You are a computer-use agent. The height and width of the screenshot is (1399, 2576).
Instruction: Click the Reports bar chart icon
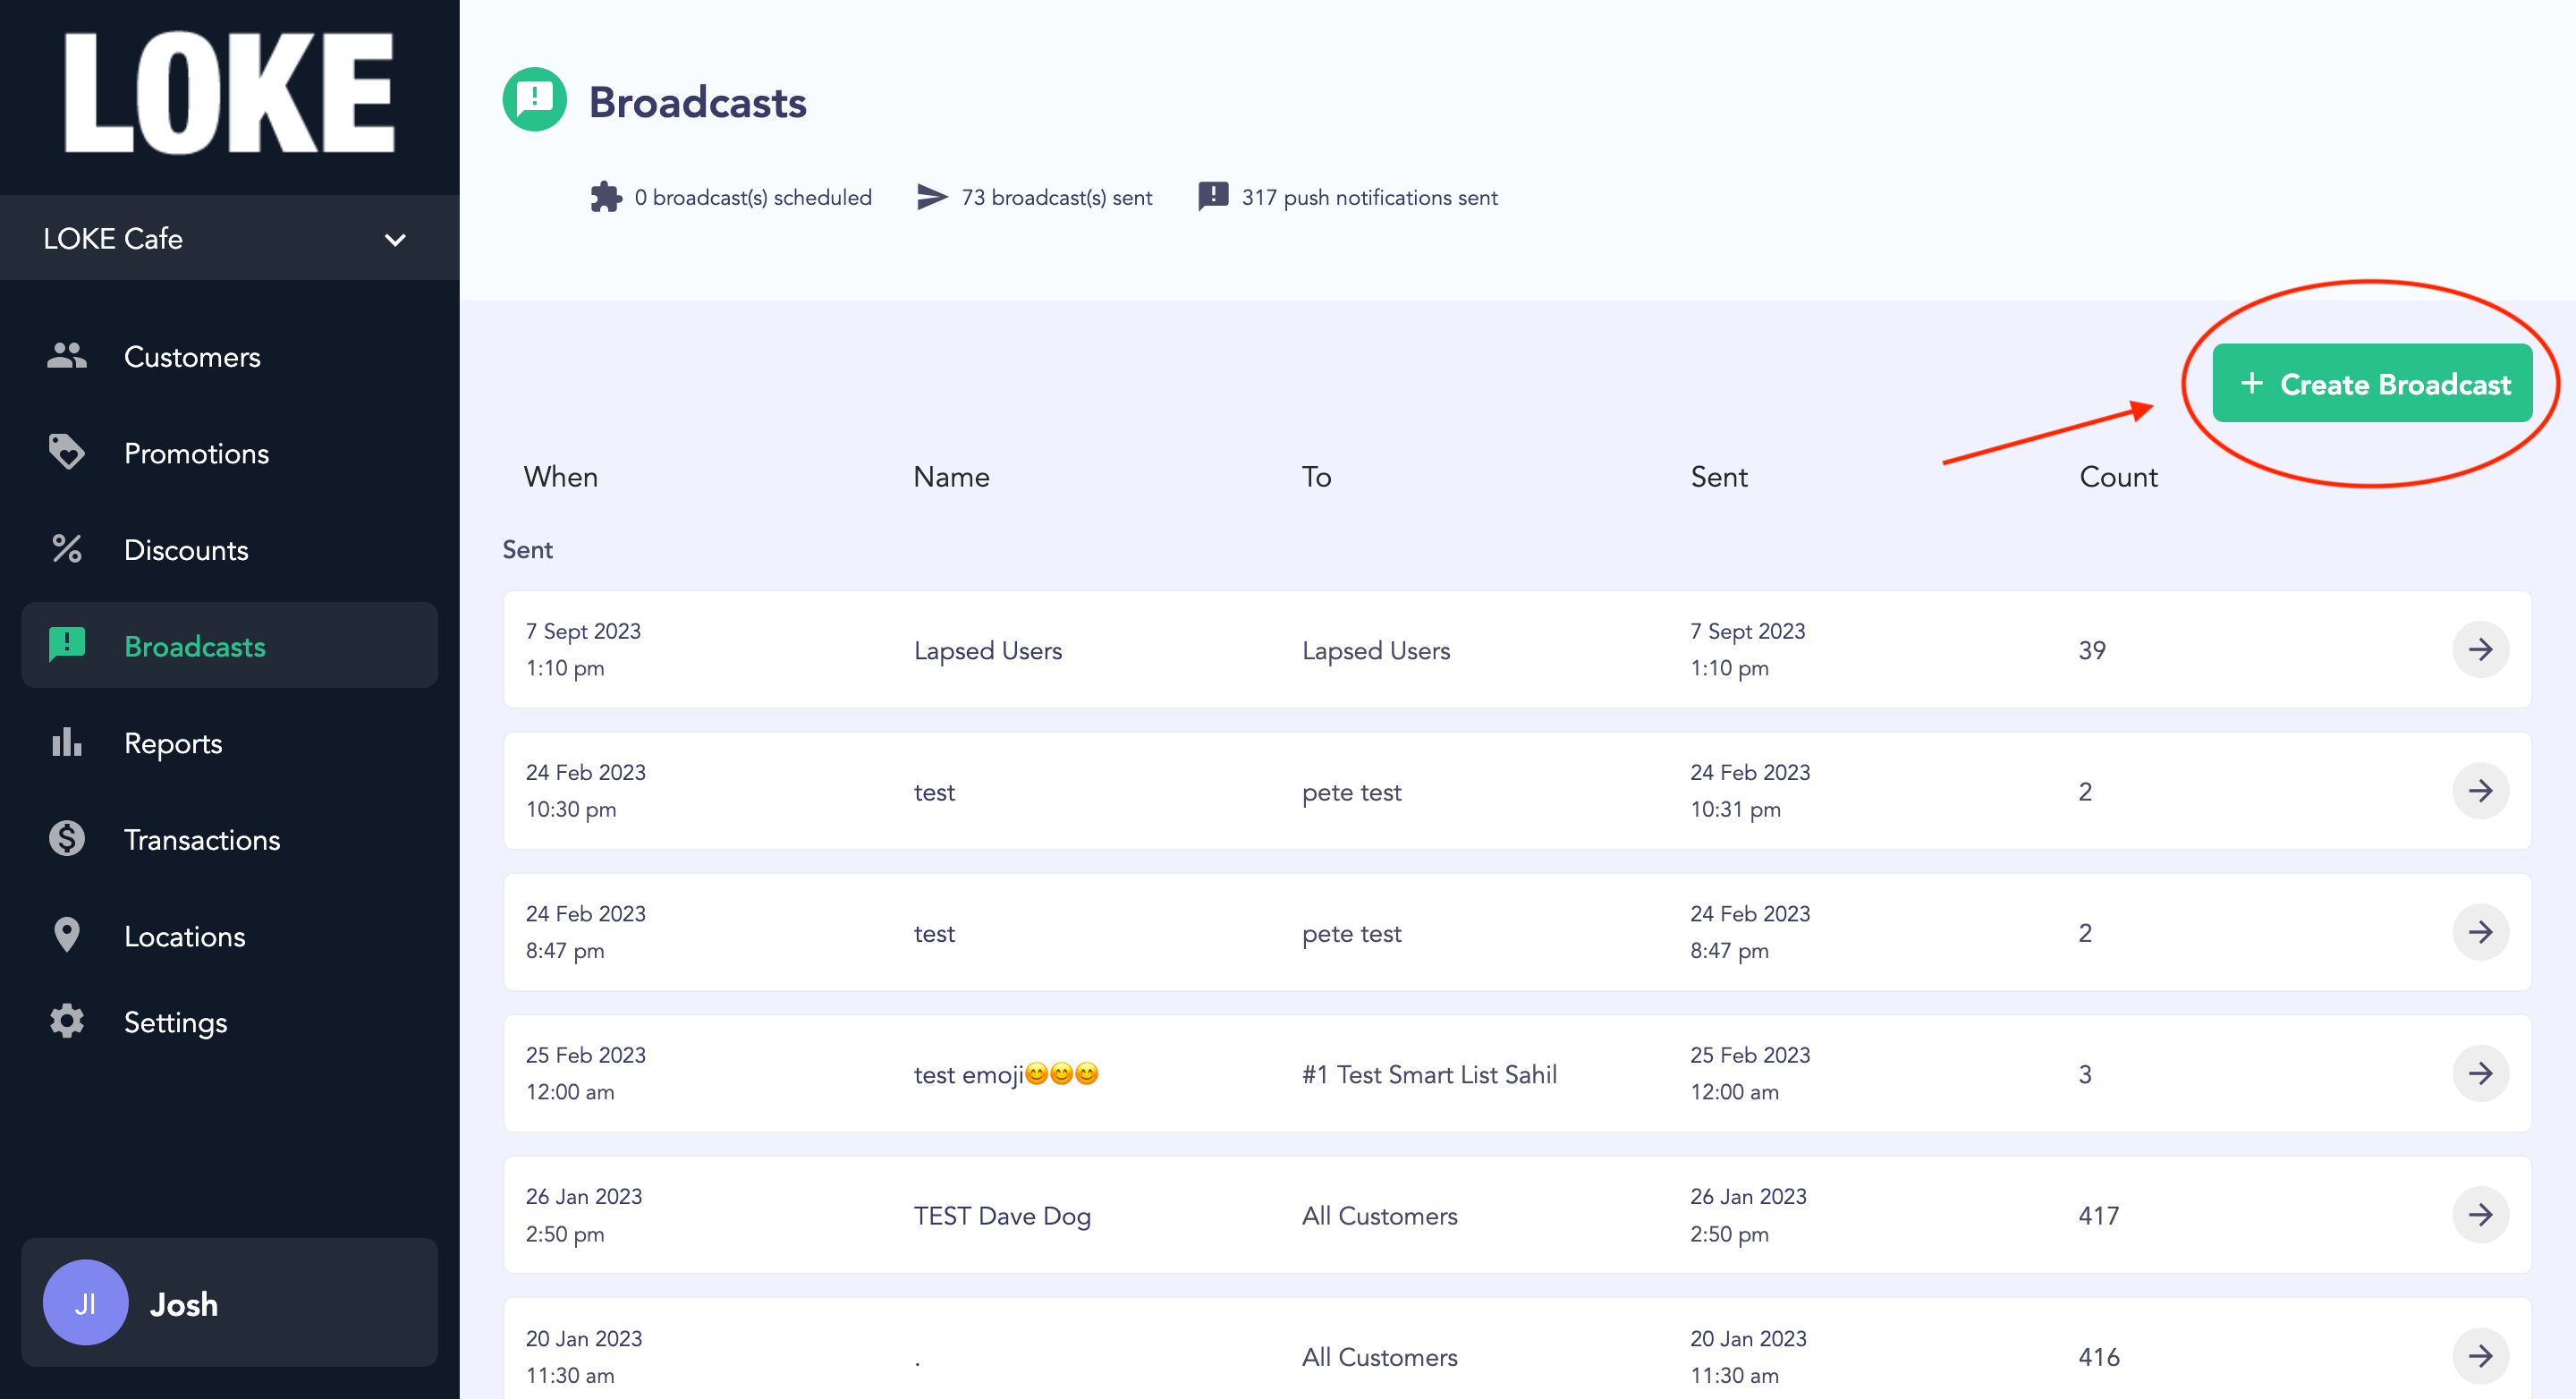pyautogui.click(x=67, y=742)
